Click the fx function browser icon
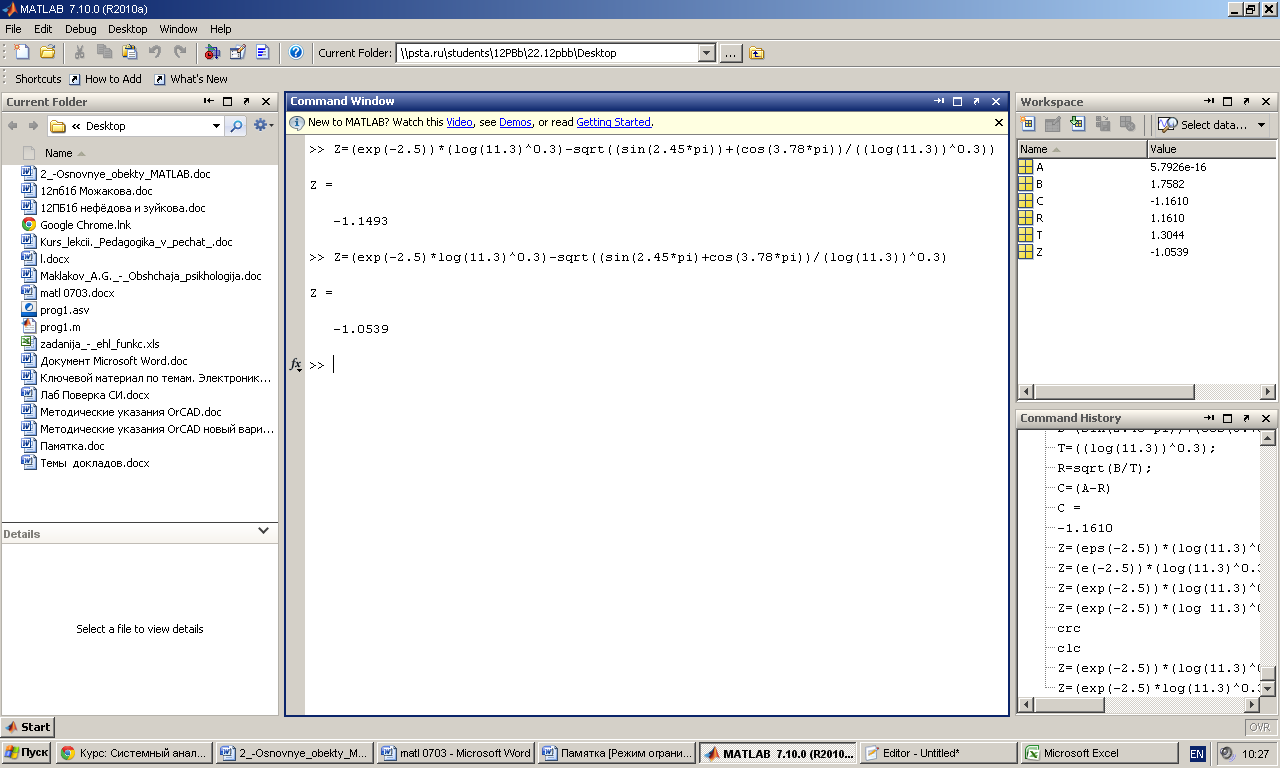This screenshot has width=1280, height=768. pyautogui.click(x=295, y=365)
